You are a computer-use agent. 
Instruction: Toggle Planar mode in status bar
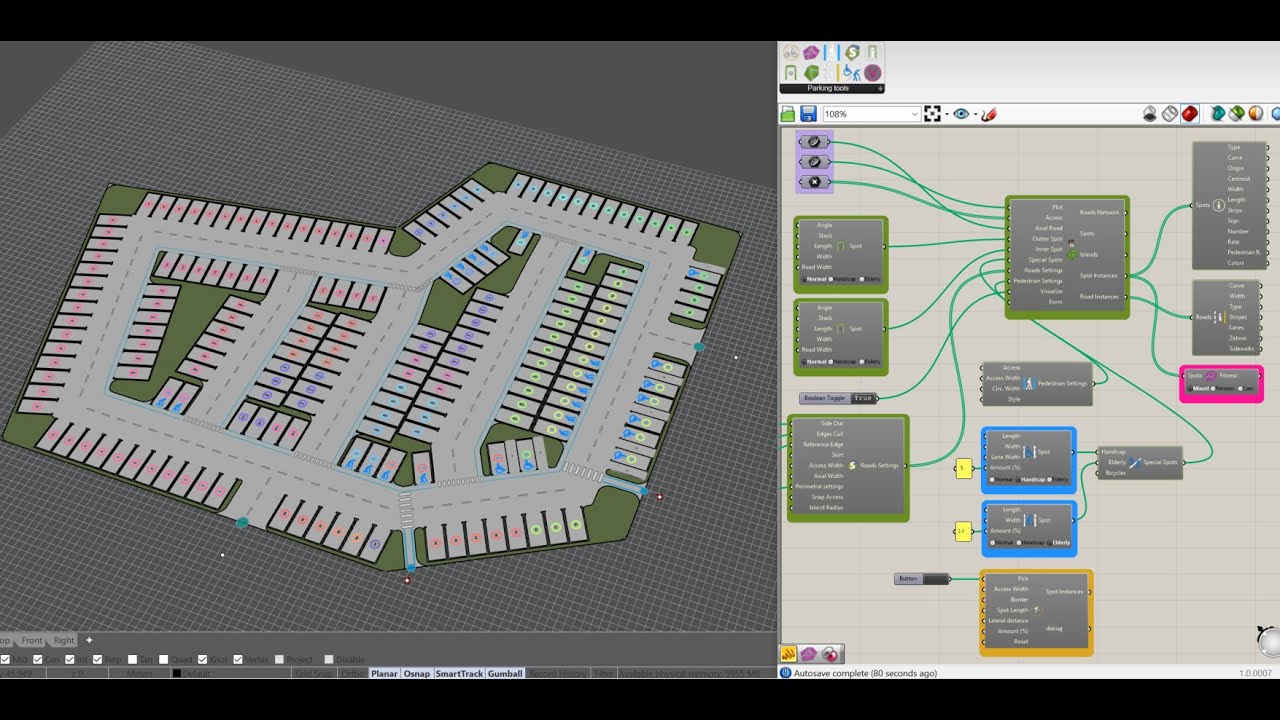coord(384,674)
